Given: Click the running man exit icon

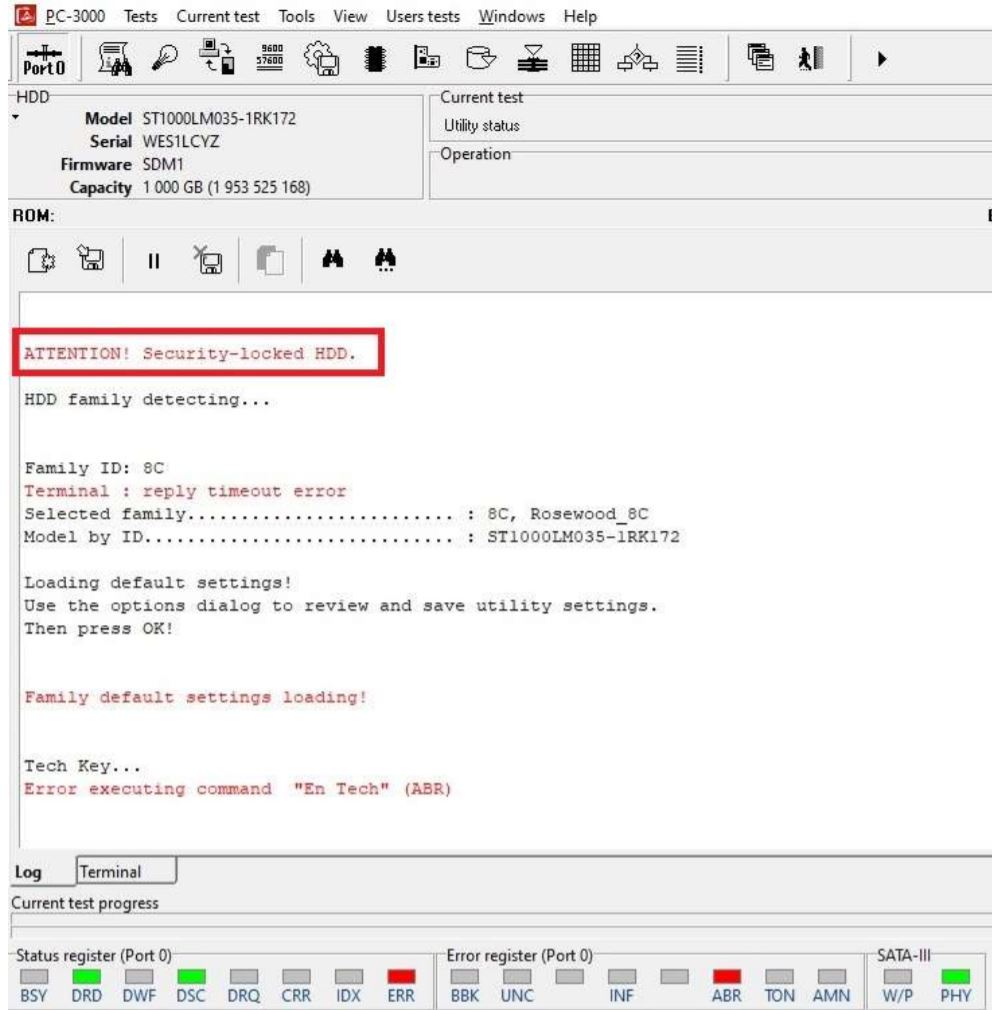Looking at the screenshot, I should pos(811,58).
